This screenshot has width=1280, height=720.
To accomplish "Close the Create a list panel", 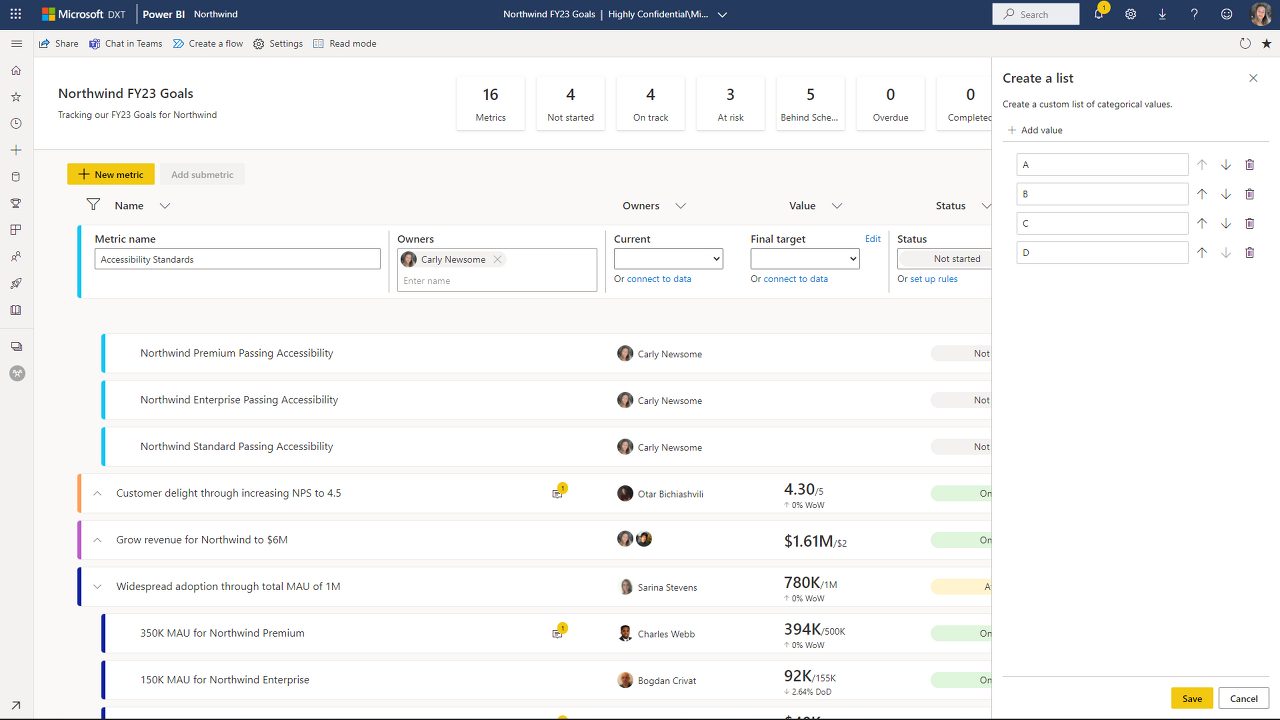I will [x=1253, y=78].
